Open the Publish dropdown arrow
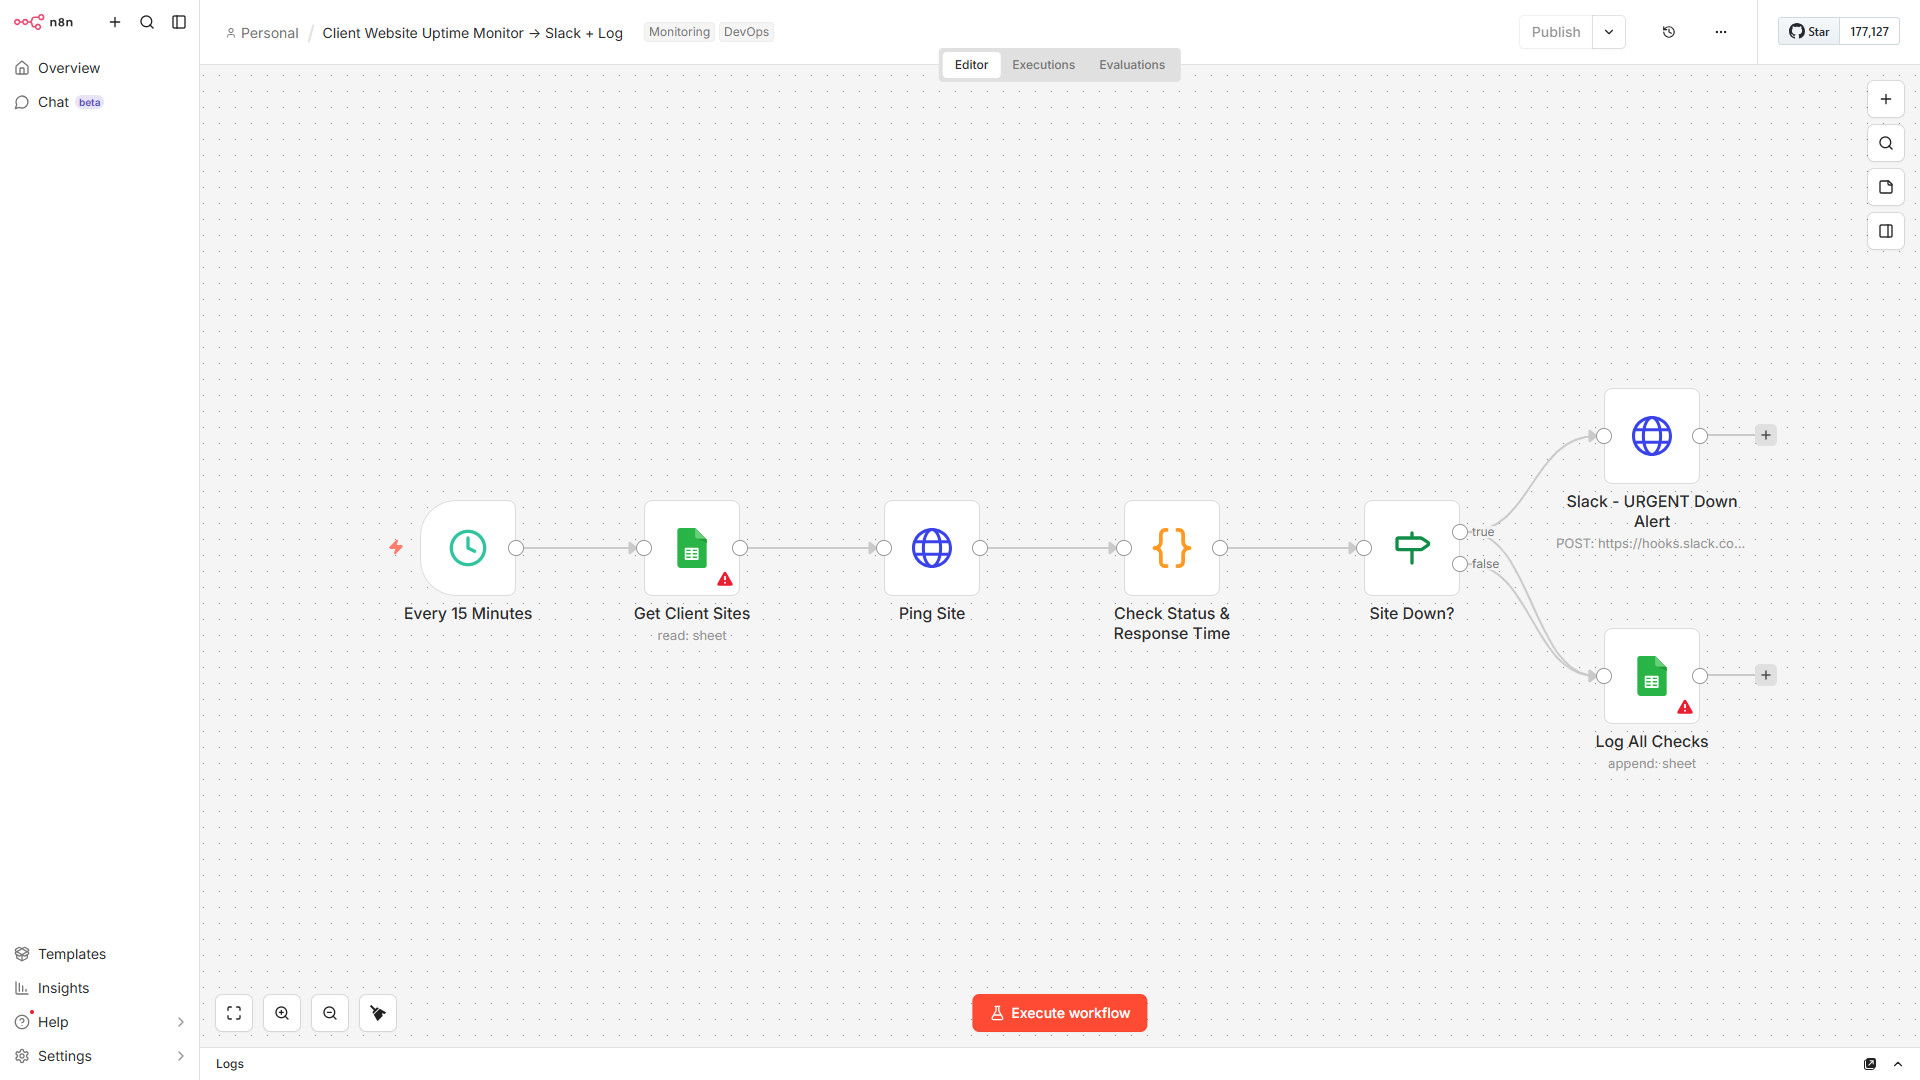1920x1080 pixels. [x=1608, y=31]
